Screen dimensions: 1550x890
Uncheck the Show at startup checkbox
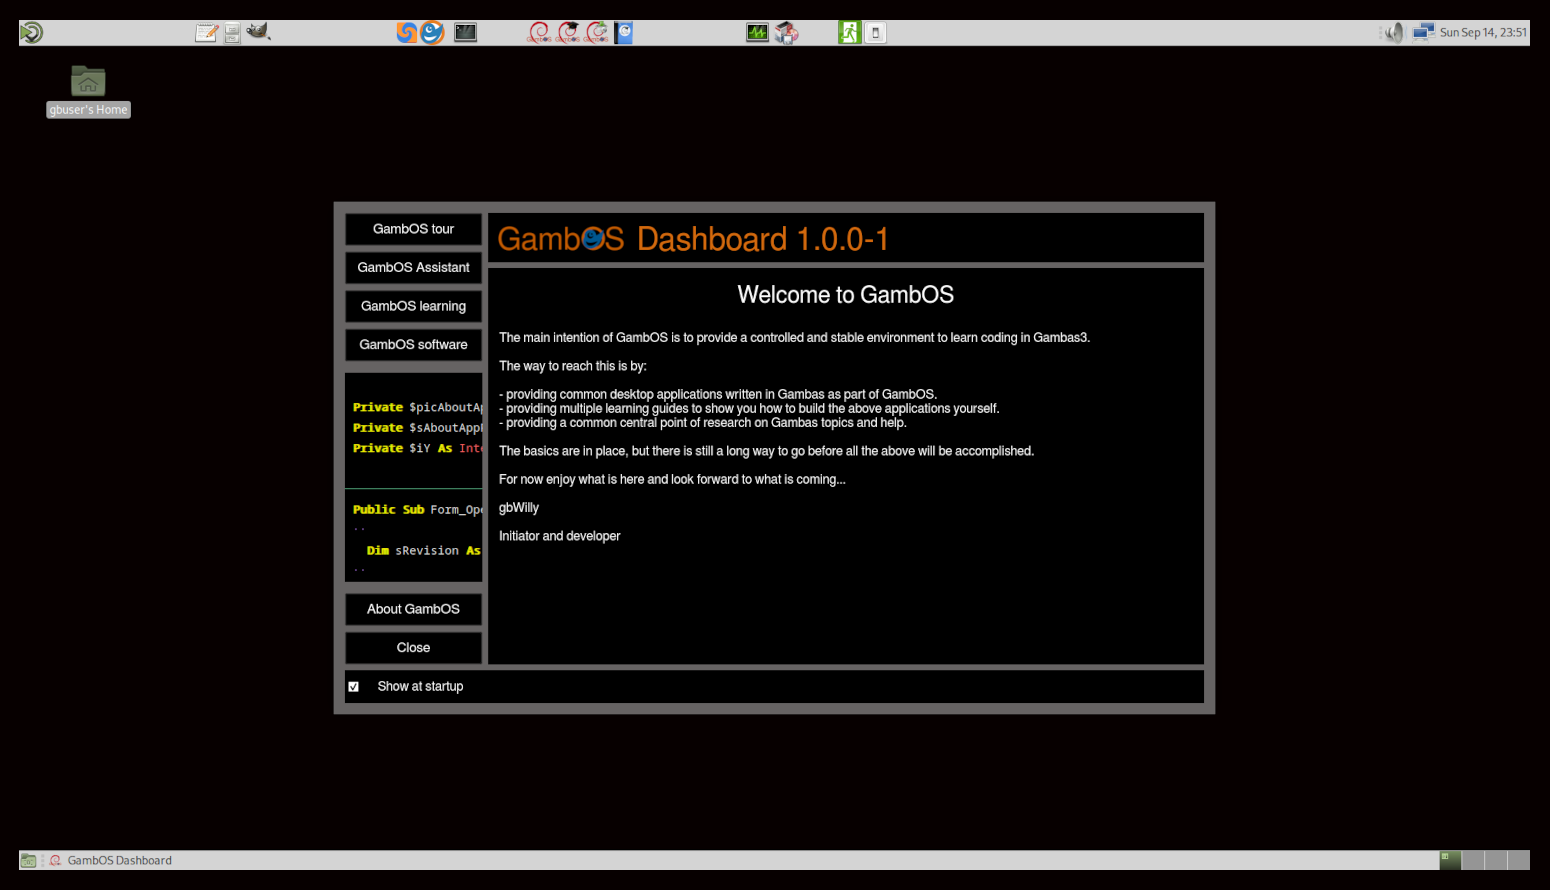coord(353,687)
